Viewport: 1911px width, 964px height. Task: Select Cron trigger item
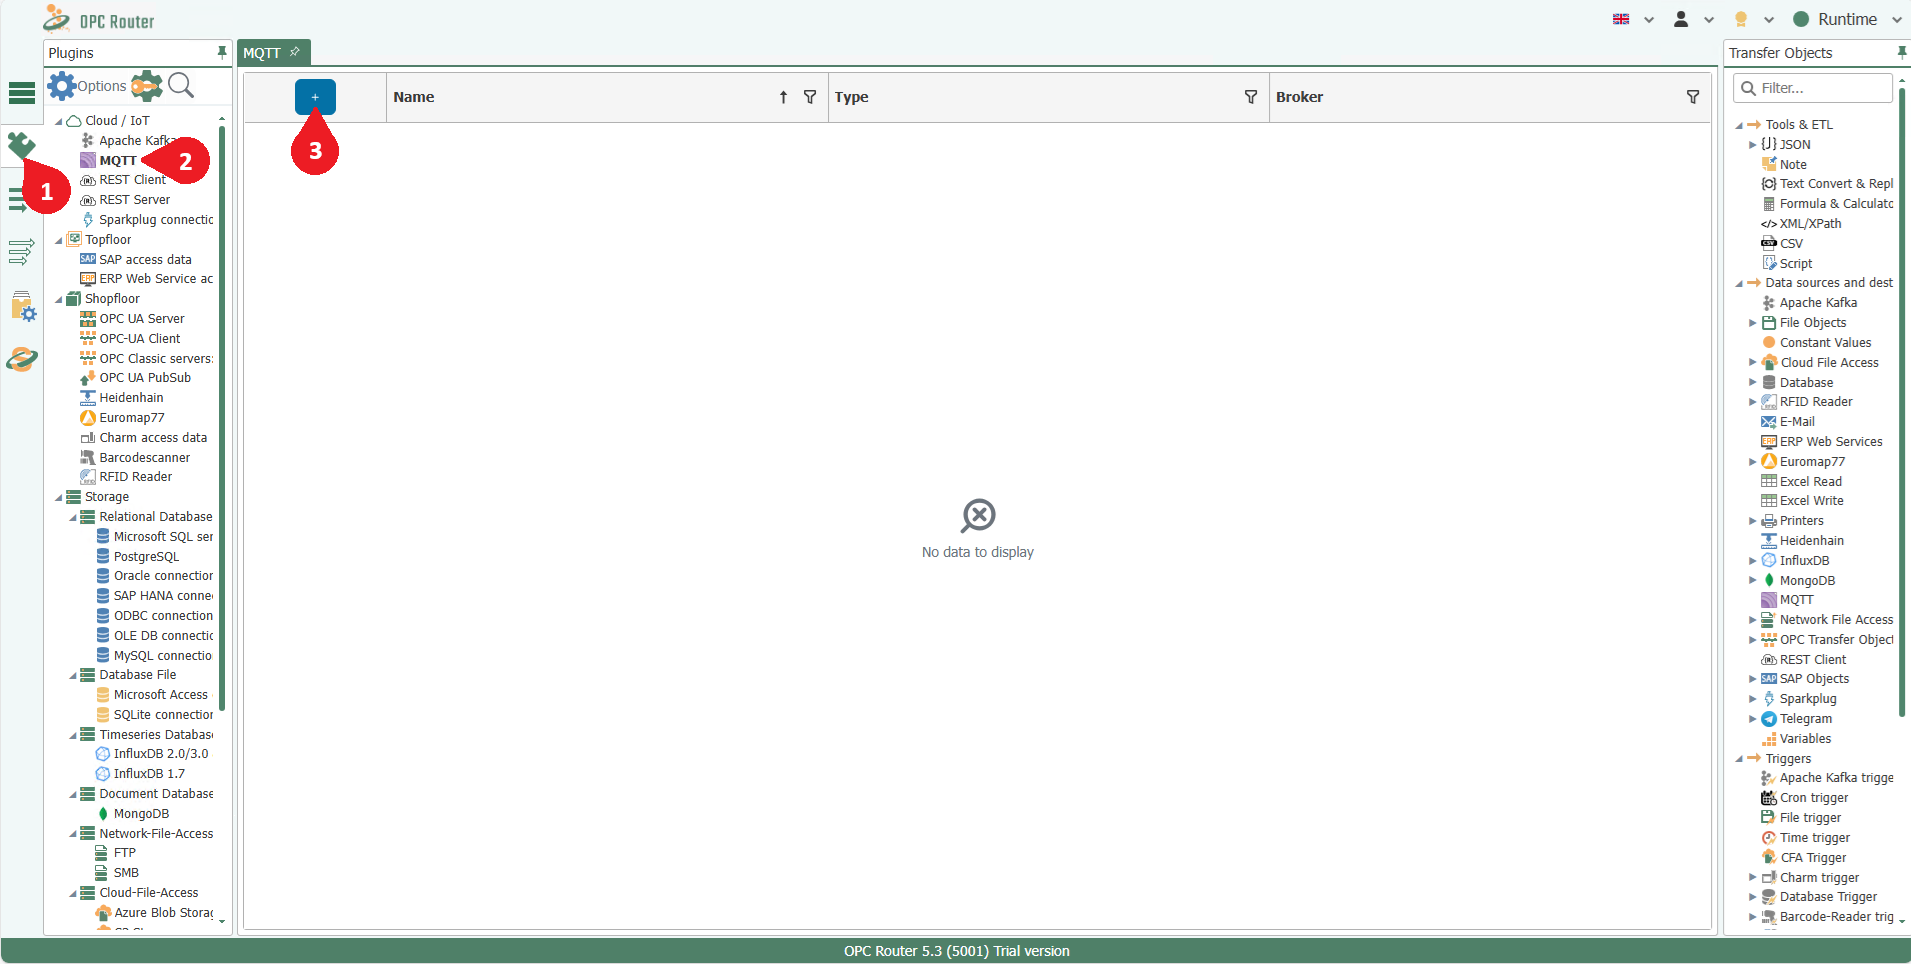tap(1814, 798)
